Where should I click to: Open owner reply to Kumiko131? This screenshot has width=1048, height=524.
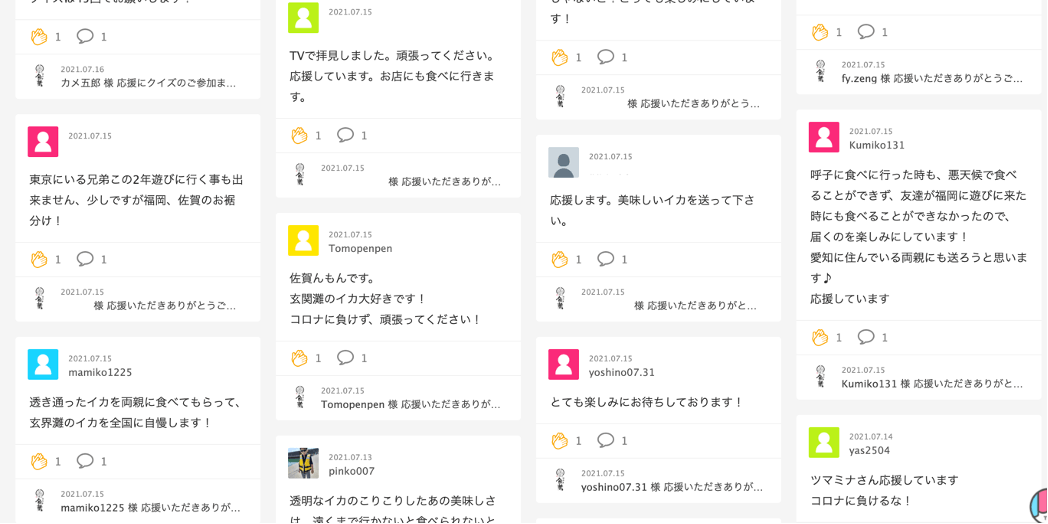coord(931,383)
